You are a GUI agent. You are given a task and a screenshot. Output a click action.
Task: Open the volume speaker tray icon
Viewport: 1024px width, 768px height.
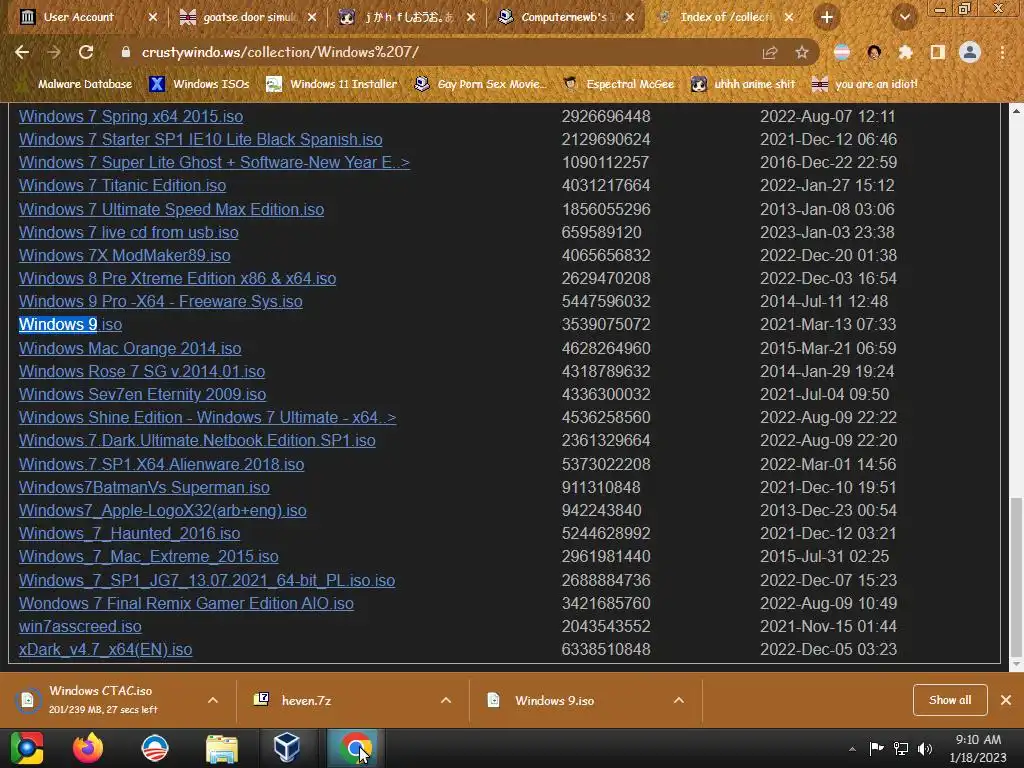pos(925,748)
